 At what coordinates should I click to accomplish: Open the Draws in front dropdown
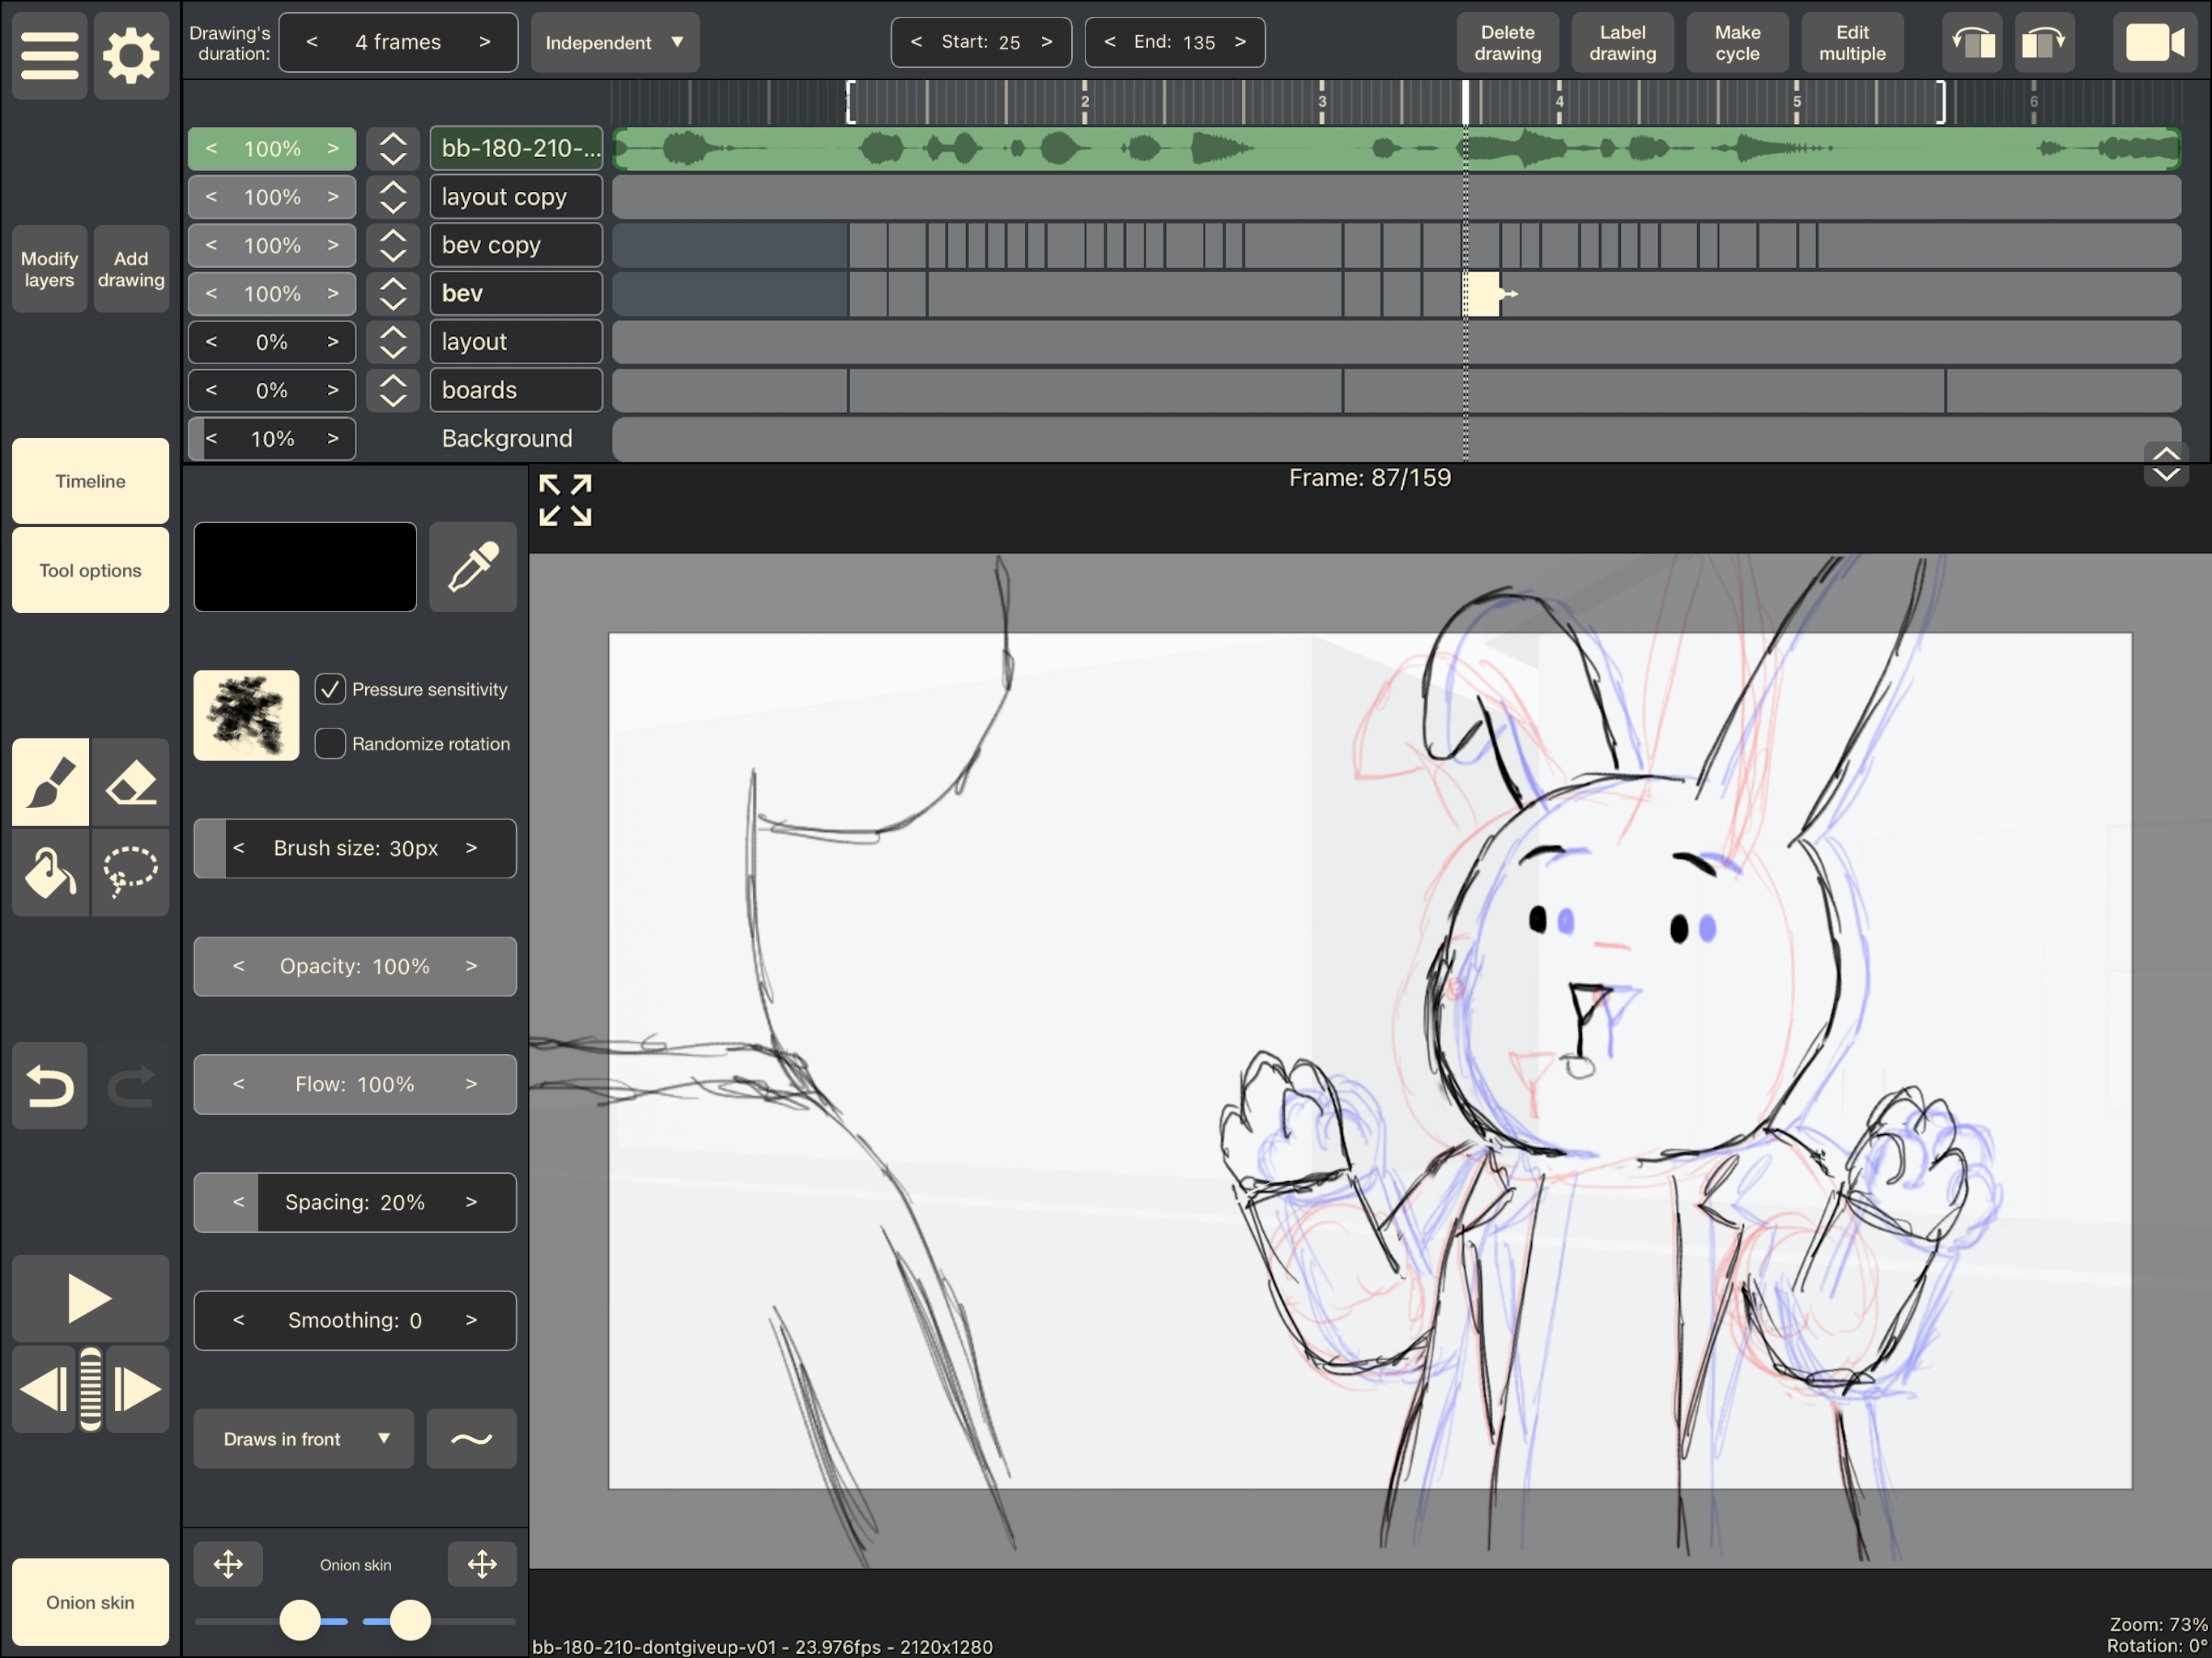[x=303, y=1439]
